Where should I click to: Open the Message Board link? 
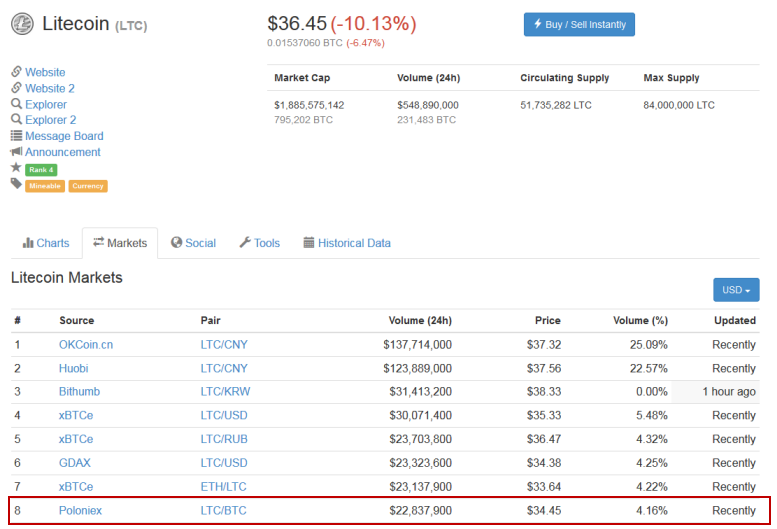[64, 136]
